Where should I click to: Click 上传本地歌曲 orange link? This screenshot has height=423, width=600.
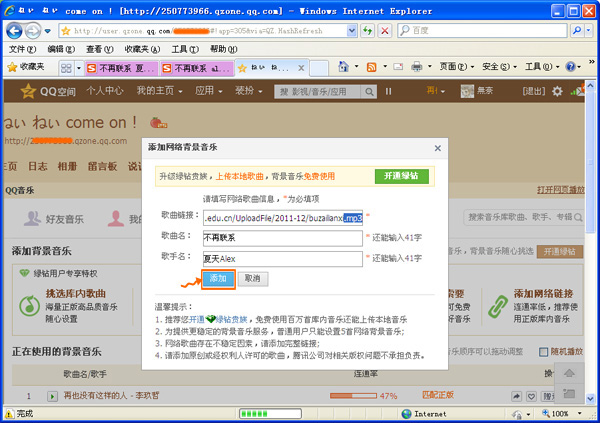pos(240,176)
